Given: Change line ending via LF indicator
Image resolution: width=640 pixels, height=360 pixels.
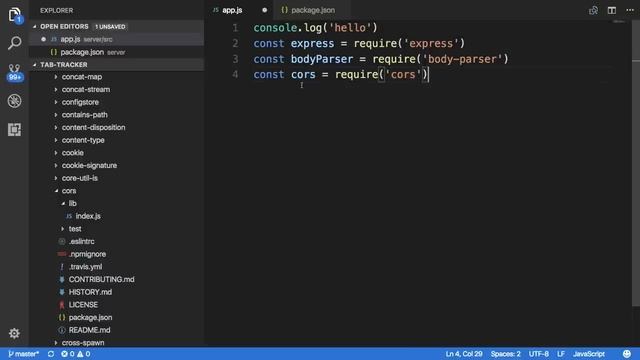Looking at the screenshot, I should [561, 354].
